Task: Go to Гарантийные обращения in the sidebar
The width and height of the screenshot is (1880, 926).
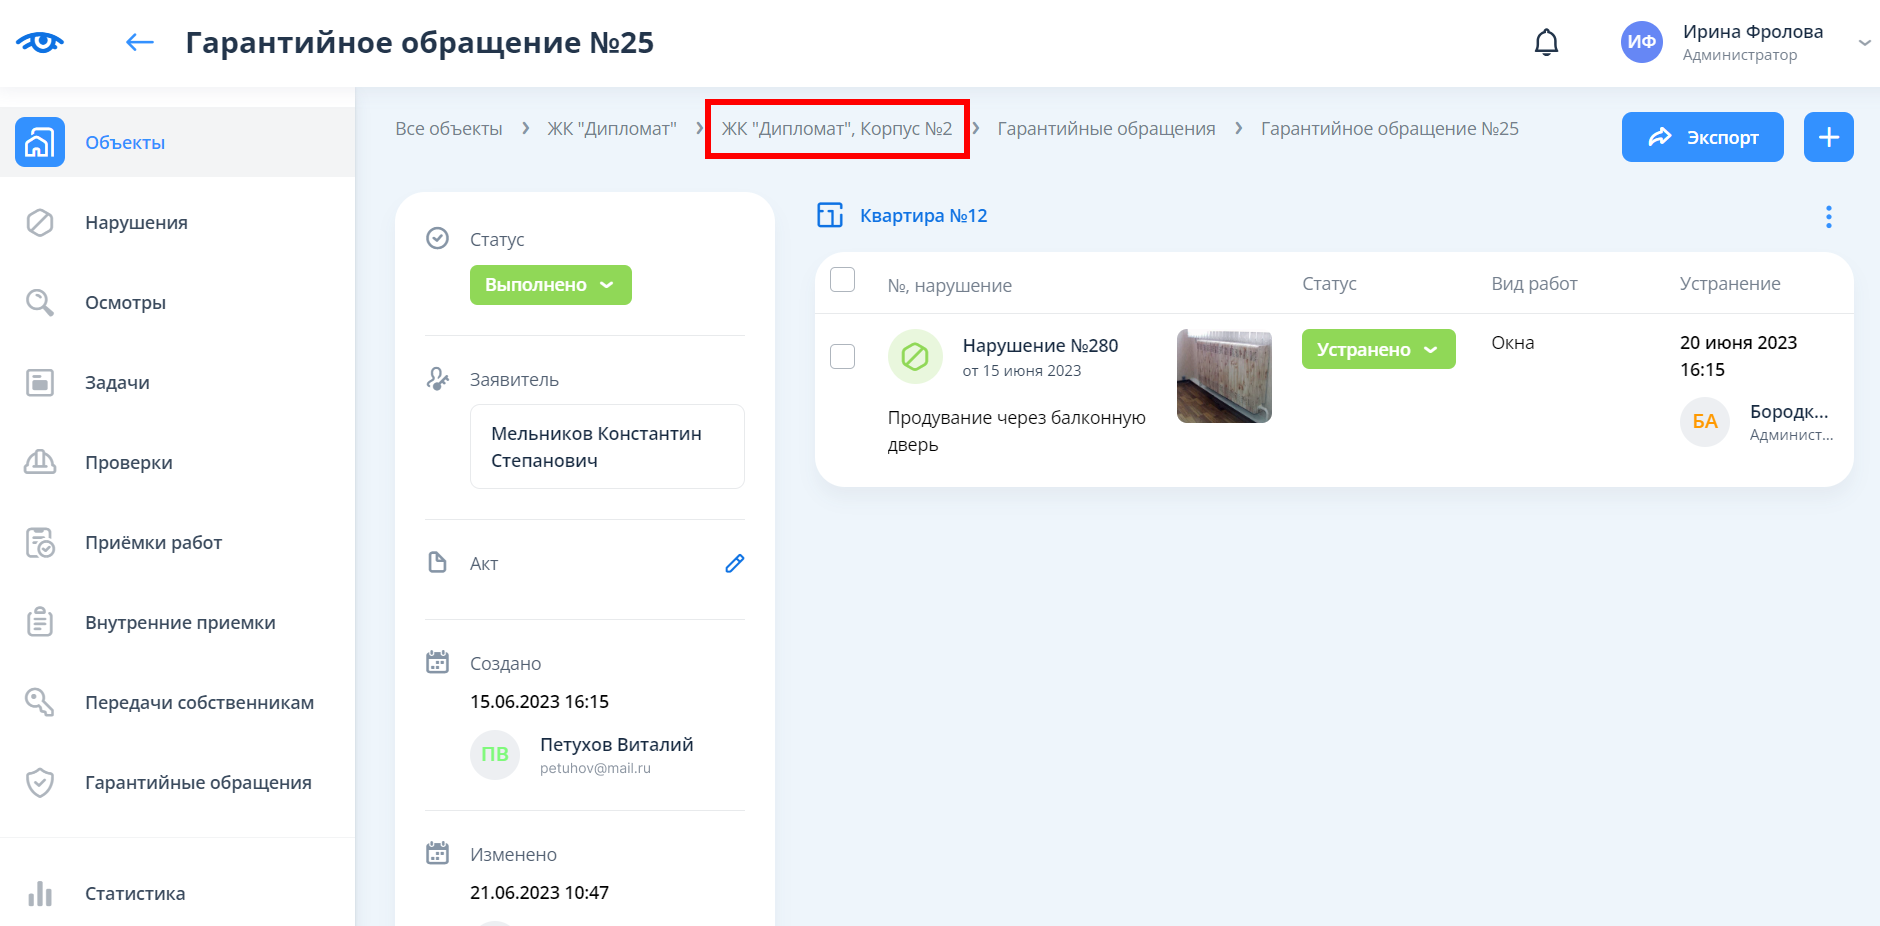Action: click(x=198, y=782)
